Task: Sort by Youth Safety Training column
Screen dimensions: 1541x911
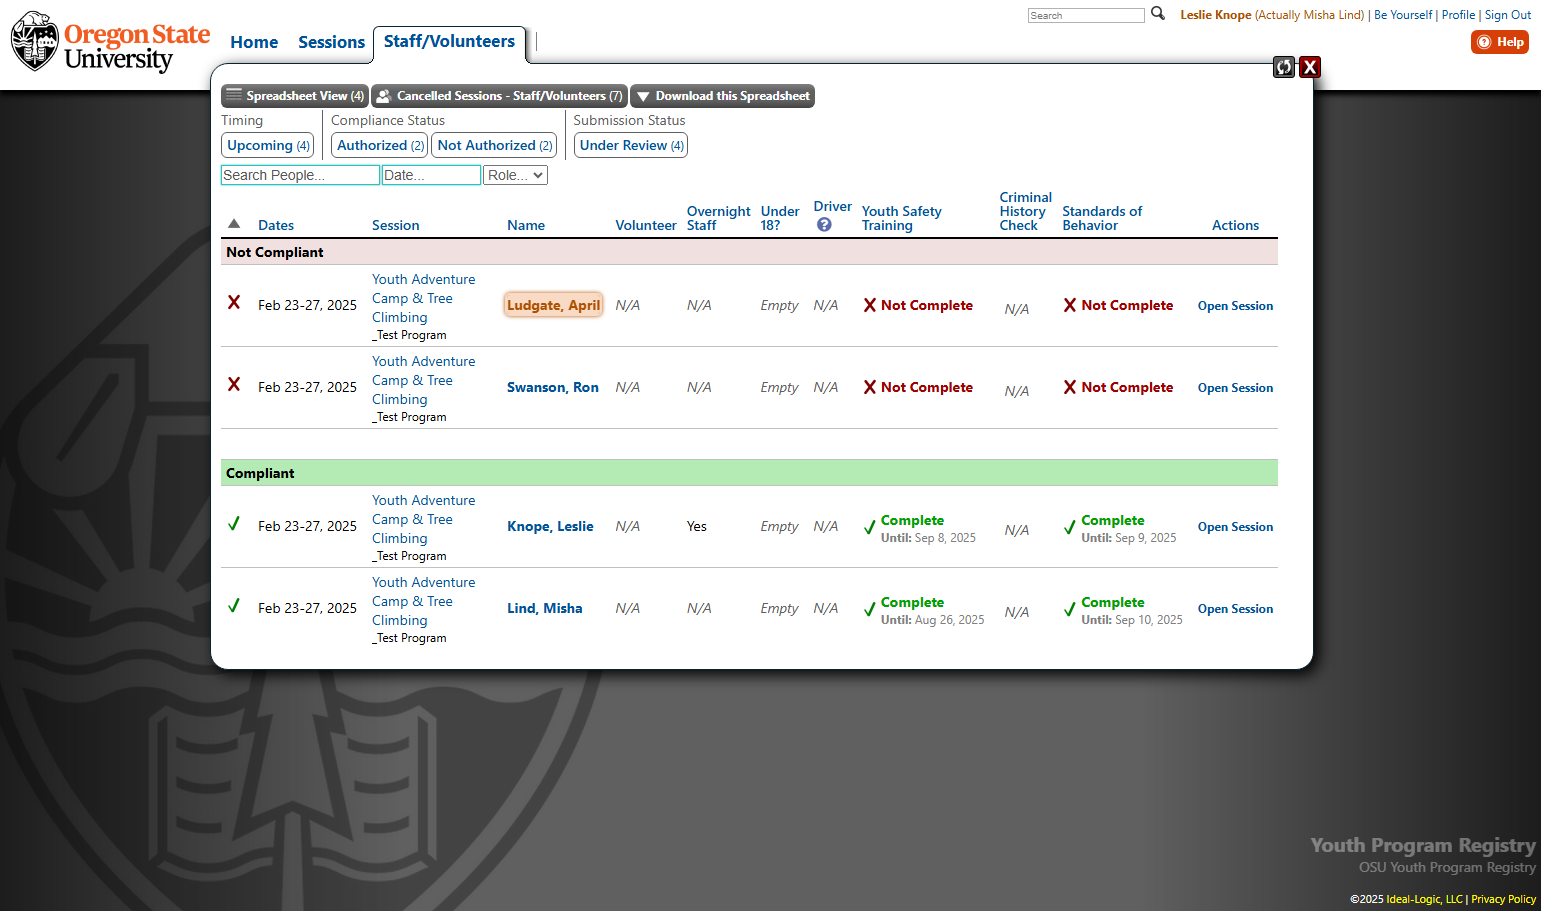Action: point(902,218)
